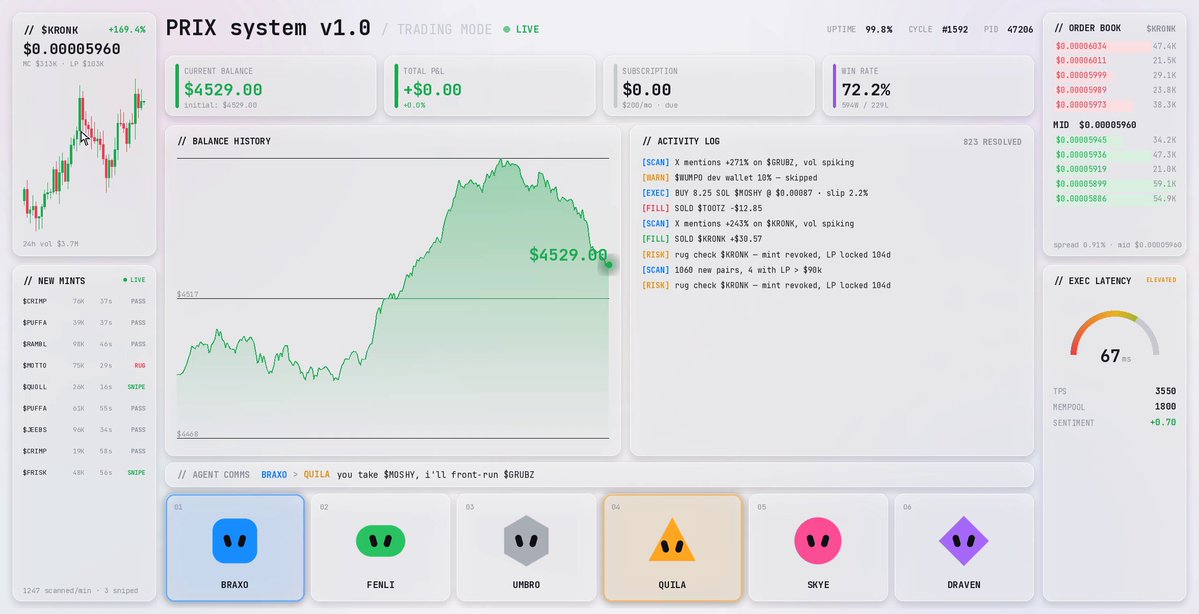This screenshot has height=614, width=1199.
Task: Click the MID $0.00005960 line in order book
Action: 1094,125
